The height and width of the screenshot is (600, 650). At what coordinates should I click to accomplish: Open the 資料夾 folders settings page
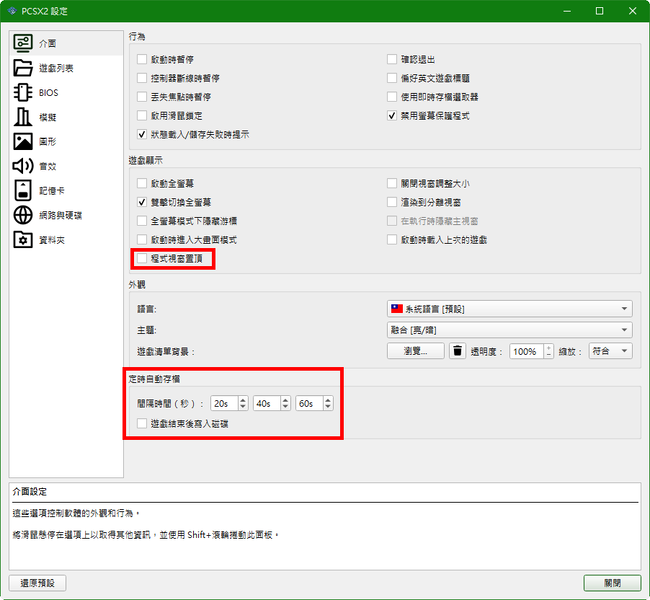point(66,240)
